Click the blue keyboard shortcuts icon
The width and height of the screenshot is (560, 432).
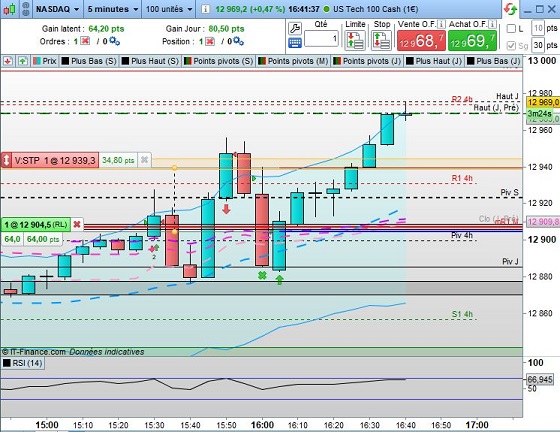pyautogui.click(x=295, y=43)
